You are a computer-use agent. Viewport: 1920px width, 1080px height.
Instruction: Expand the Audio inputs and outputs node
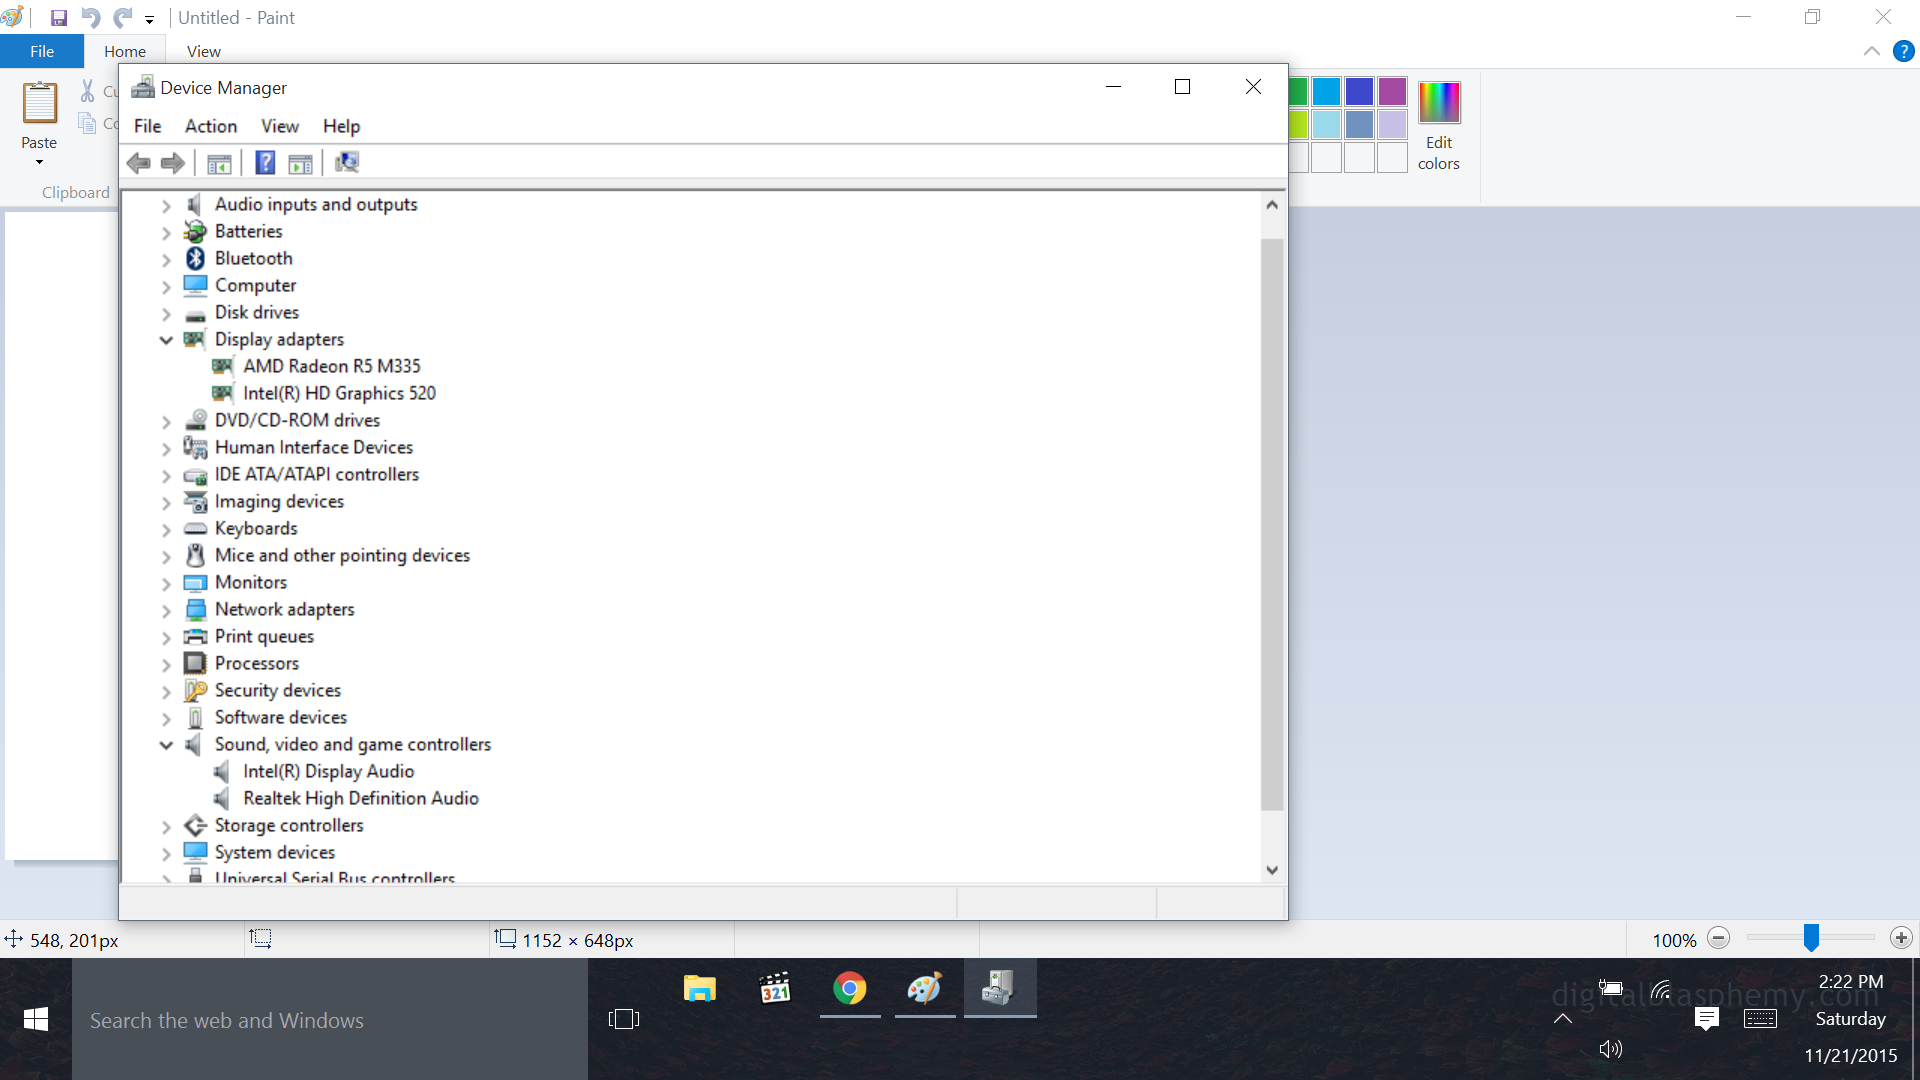(166, 205)
